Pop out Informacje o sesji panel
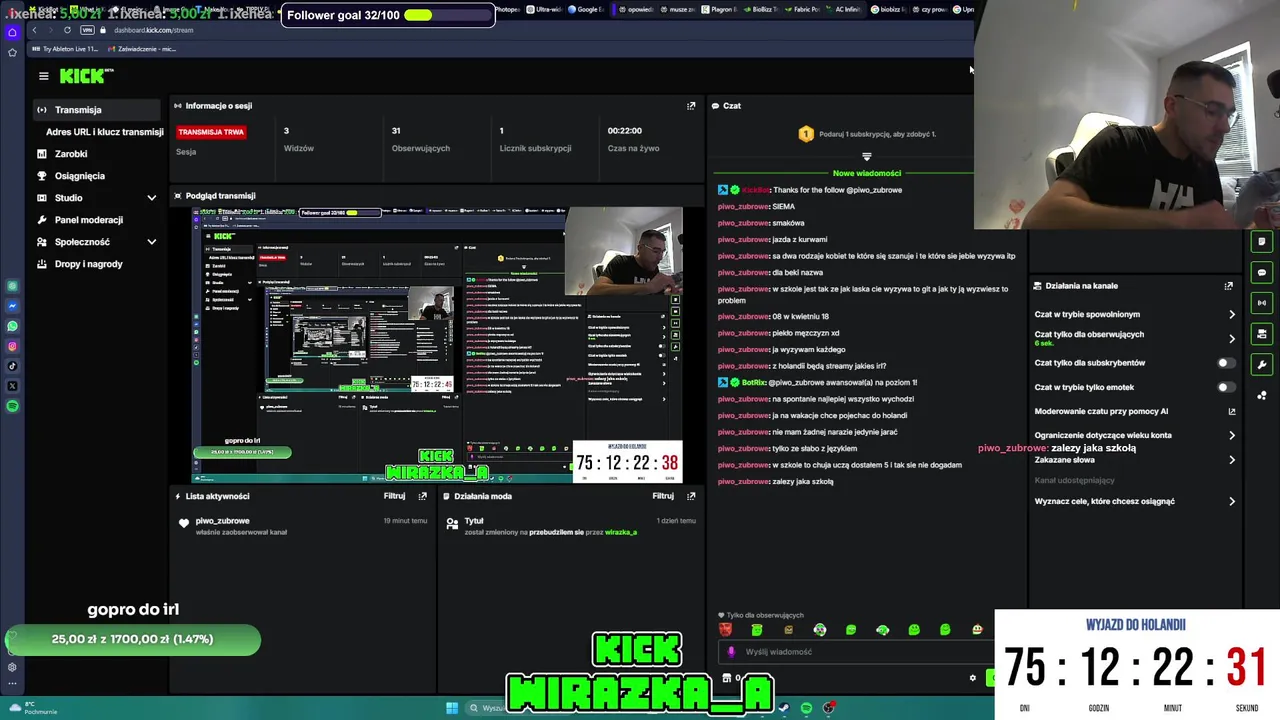This screenshot has width=1280, height=720. click(x=691, y=106)
